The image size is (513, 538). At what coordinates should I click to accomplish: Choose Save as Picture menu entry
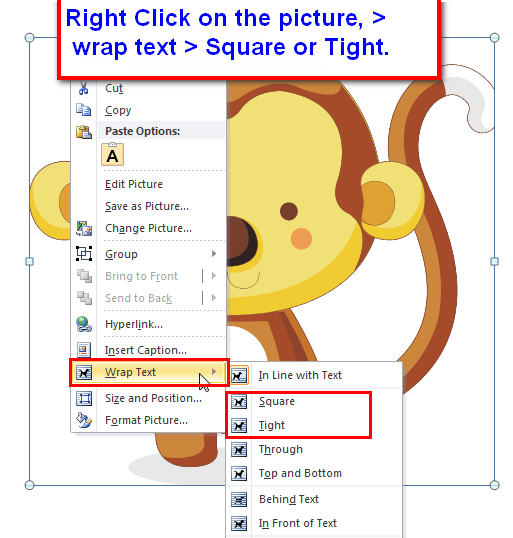[147, 206]
